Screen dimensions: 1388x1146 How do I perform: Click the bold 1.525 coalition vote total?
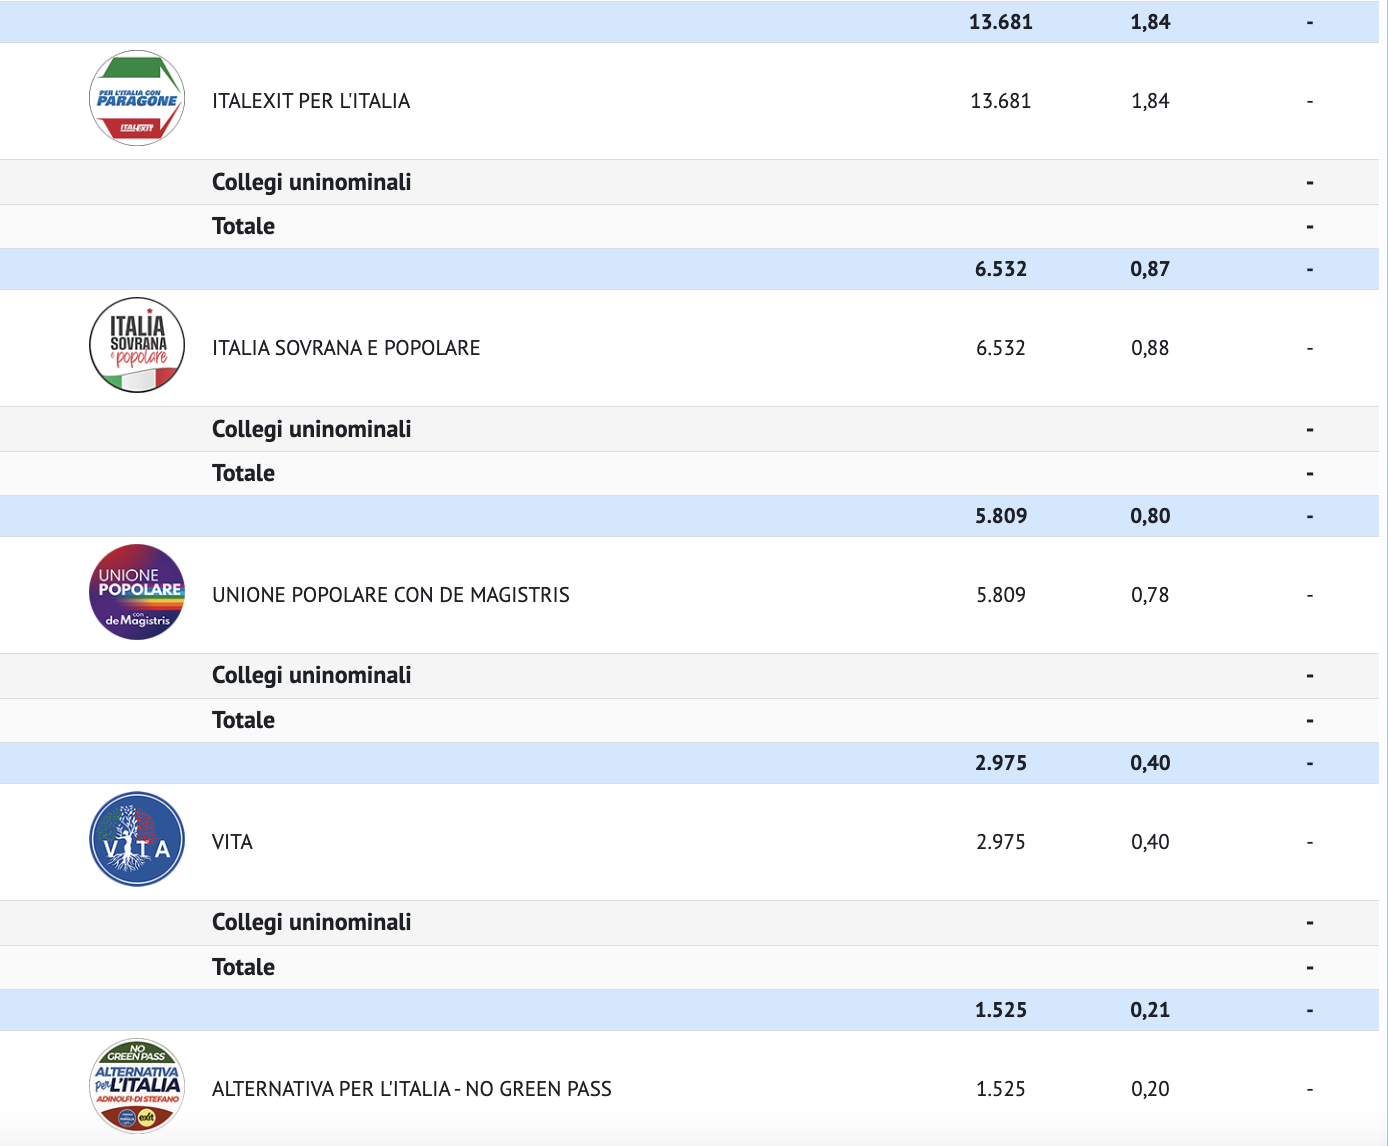tap(1001, 1010)
